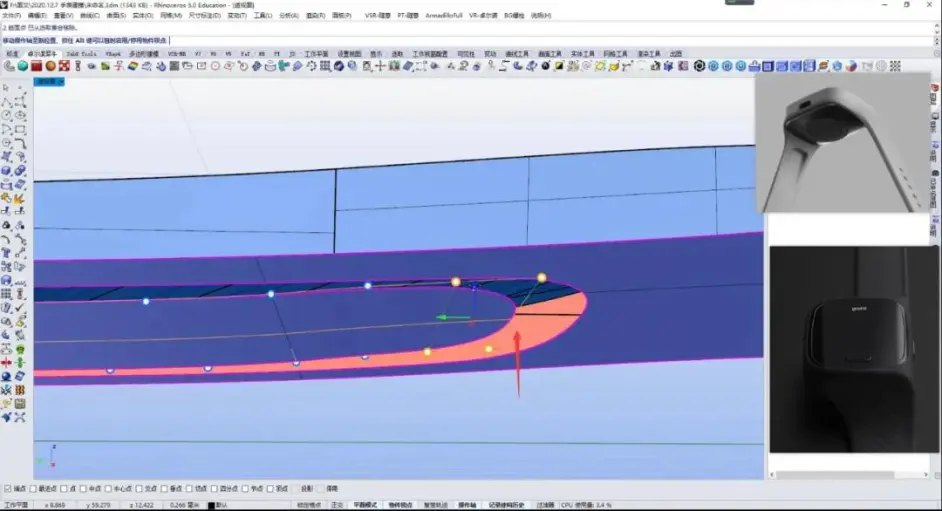This screenshot has width=942, height=511.
Task: Toggle the 交点 osnap checkbox
Action: tap(139, 489)
